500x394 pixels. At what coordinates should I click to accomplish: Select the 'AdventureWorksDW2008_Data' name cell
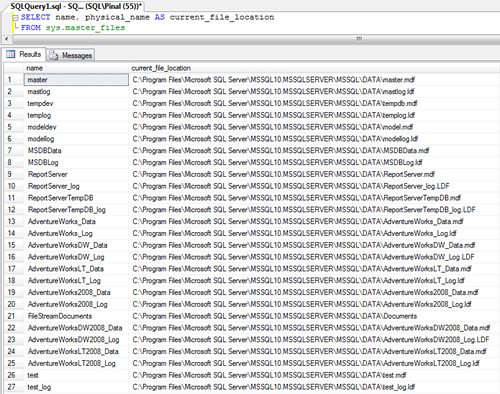point(76,328)
